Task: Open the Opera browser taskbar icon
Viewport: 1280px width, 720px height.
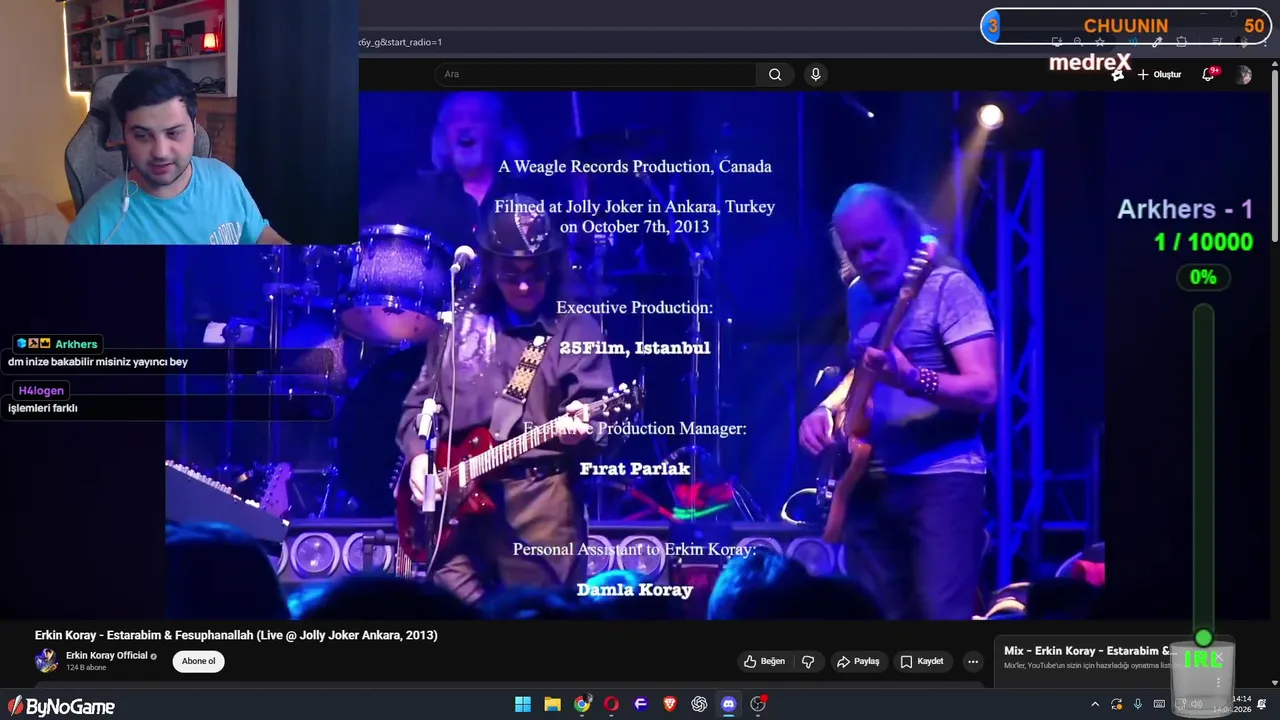Action: (x=611, y=704)
